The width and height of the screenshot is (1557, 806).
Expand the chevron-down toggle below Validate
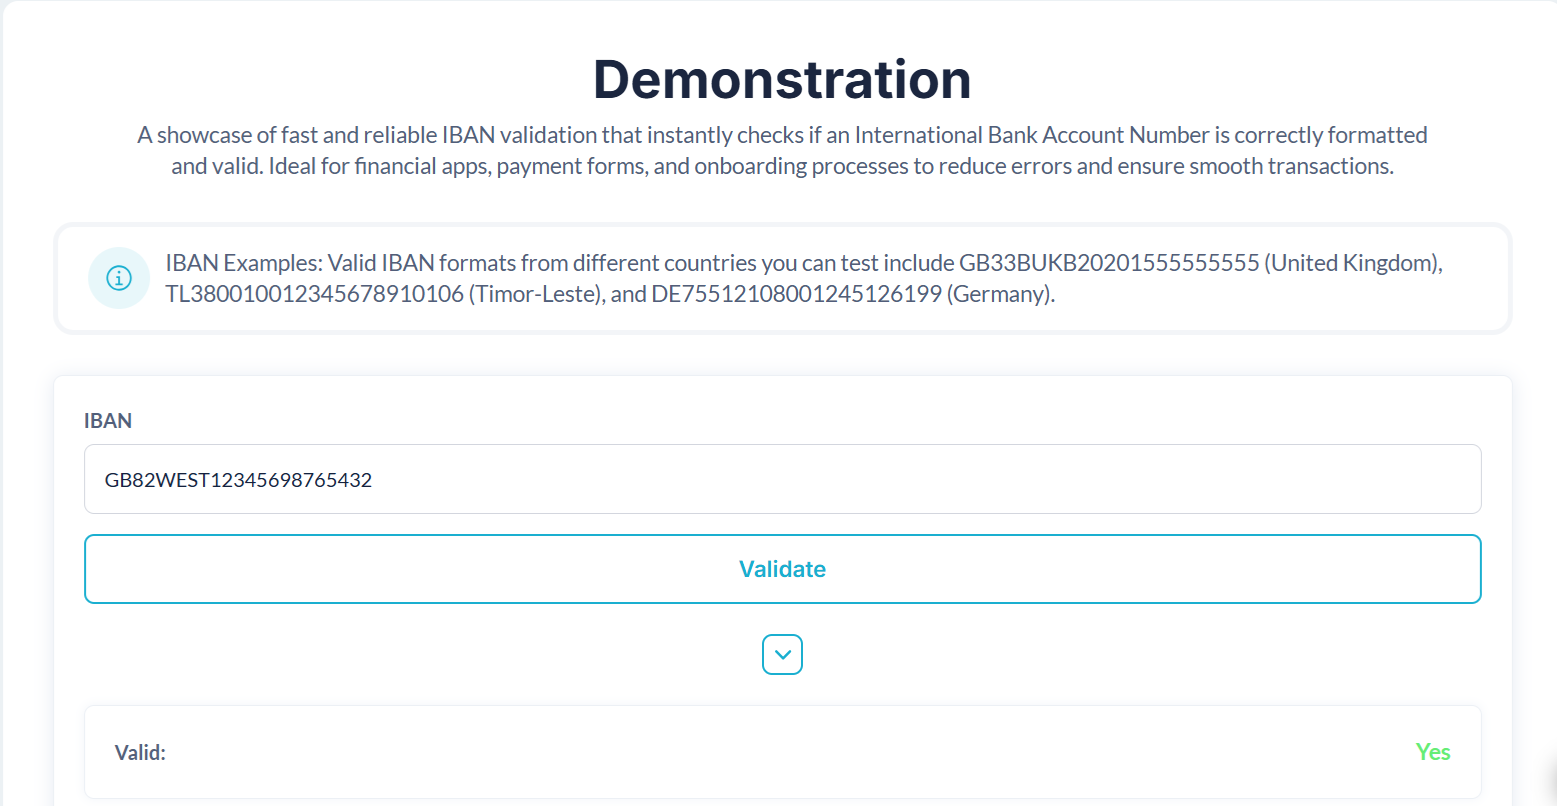pyautogui.click(x=782, y=655)
